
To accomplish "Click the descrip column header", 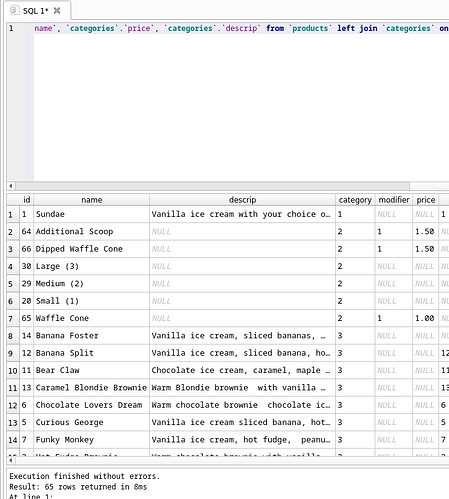I will (x=242, y=200).
